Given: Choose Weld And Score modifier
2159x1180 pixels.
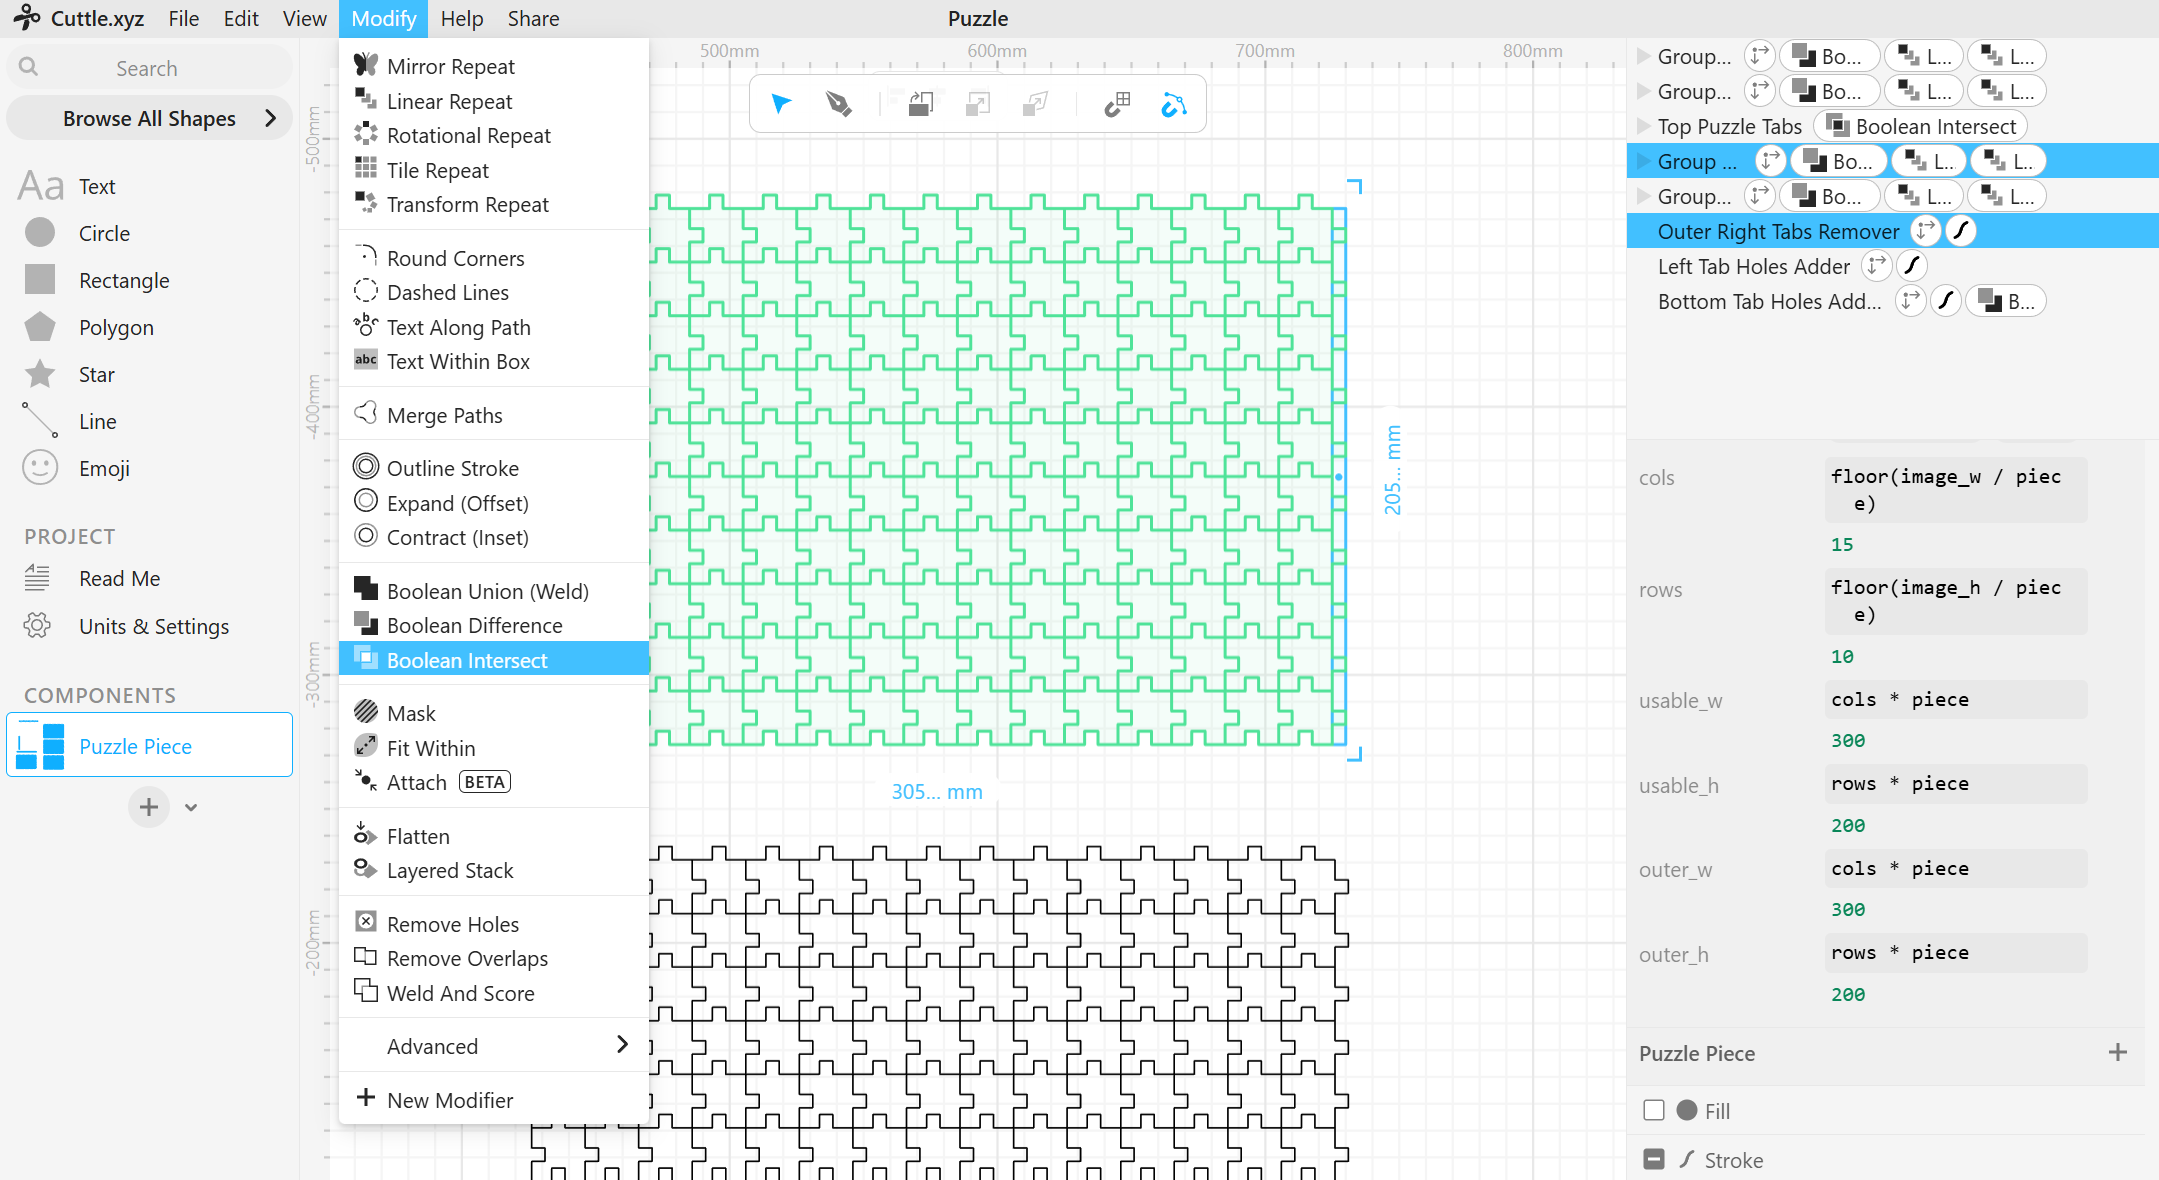Looking at the screenshot, I should coord(495,993).
